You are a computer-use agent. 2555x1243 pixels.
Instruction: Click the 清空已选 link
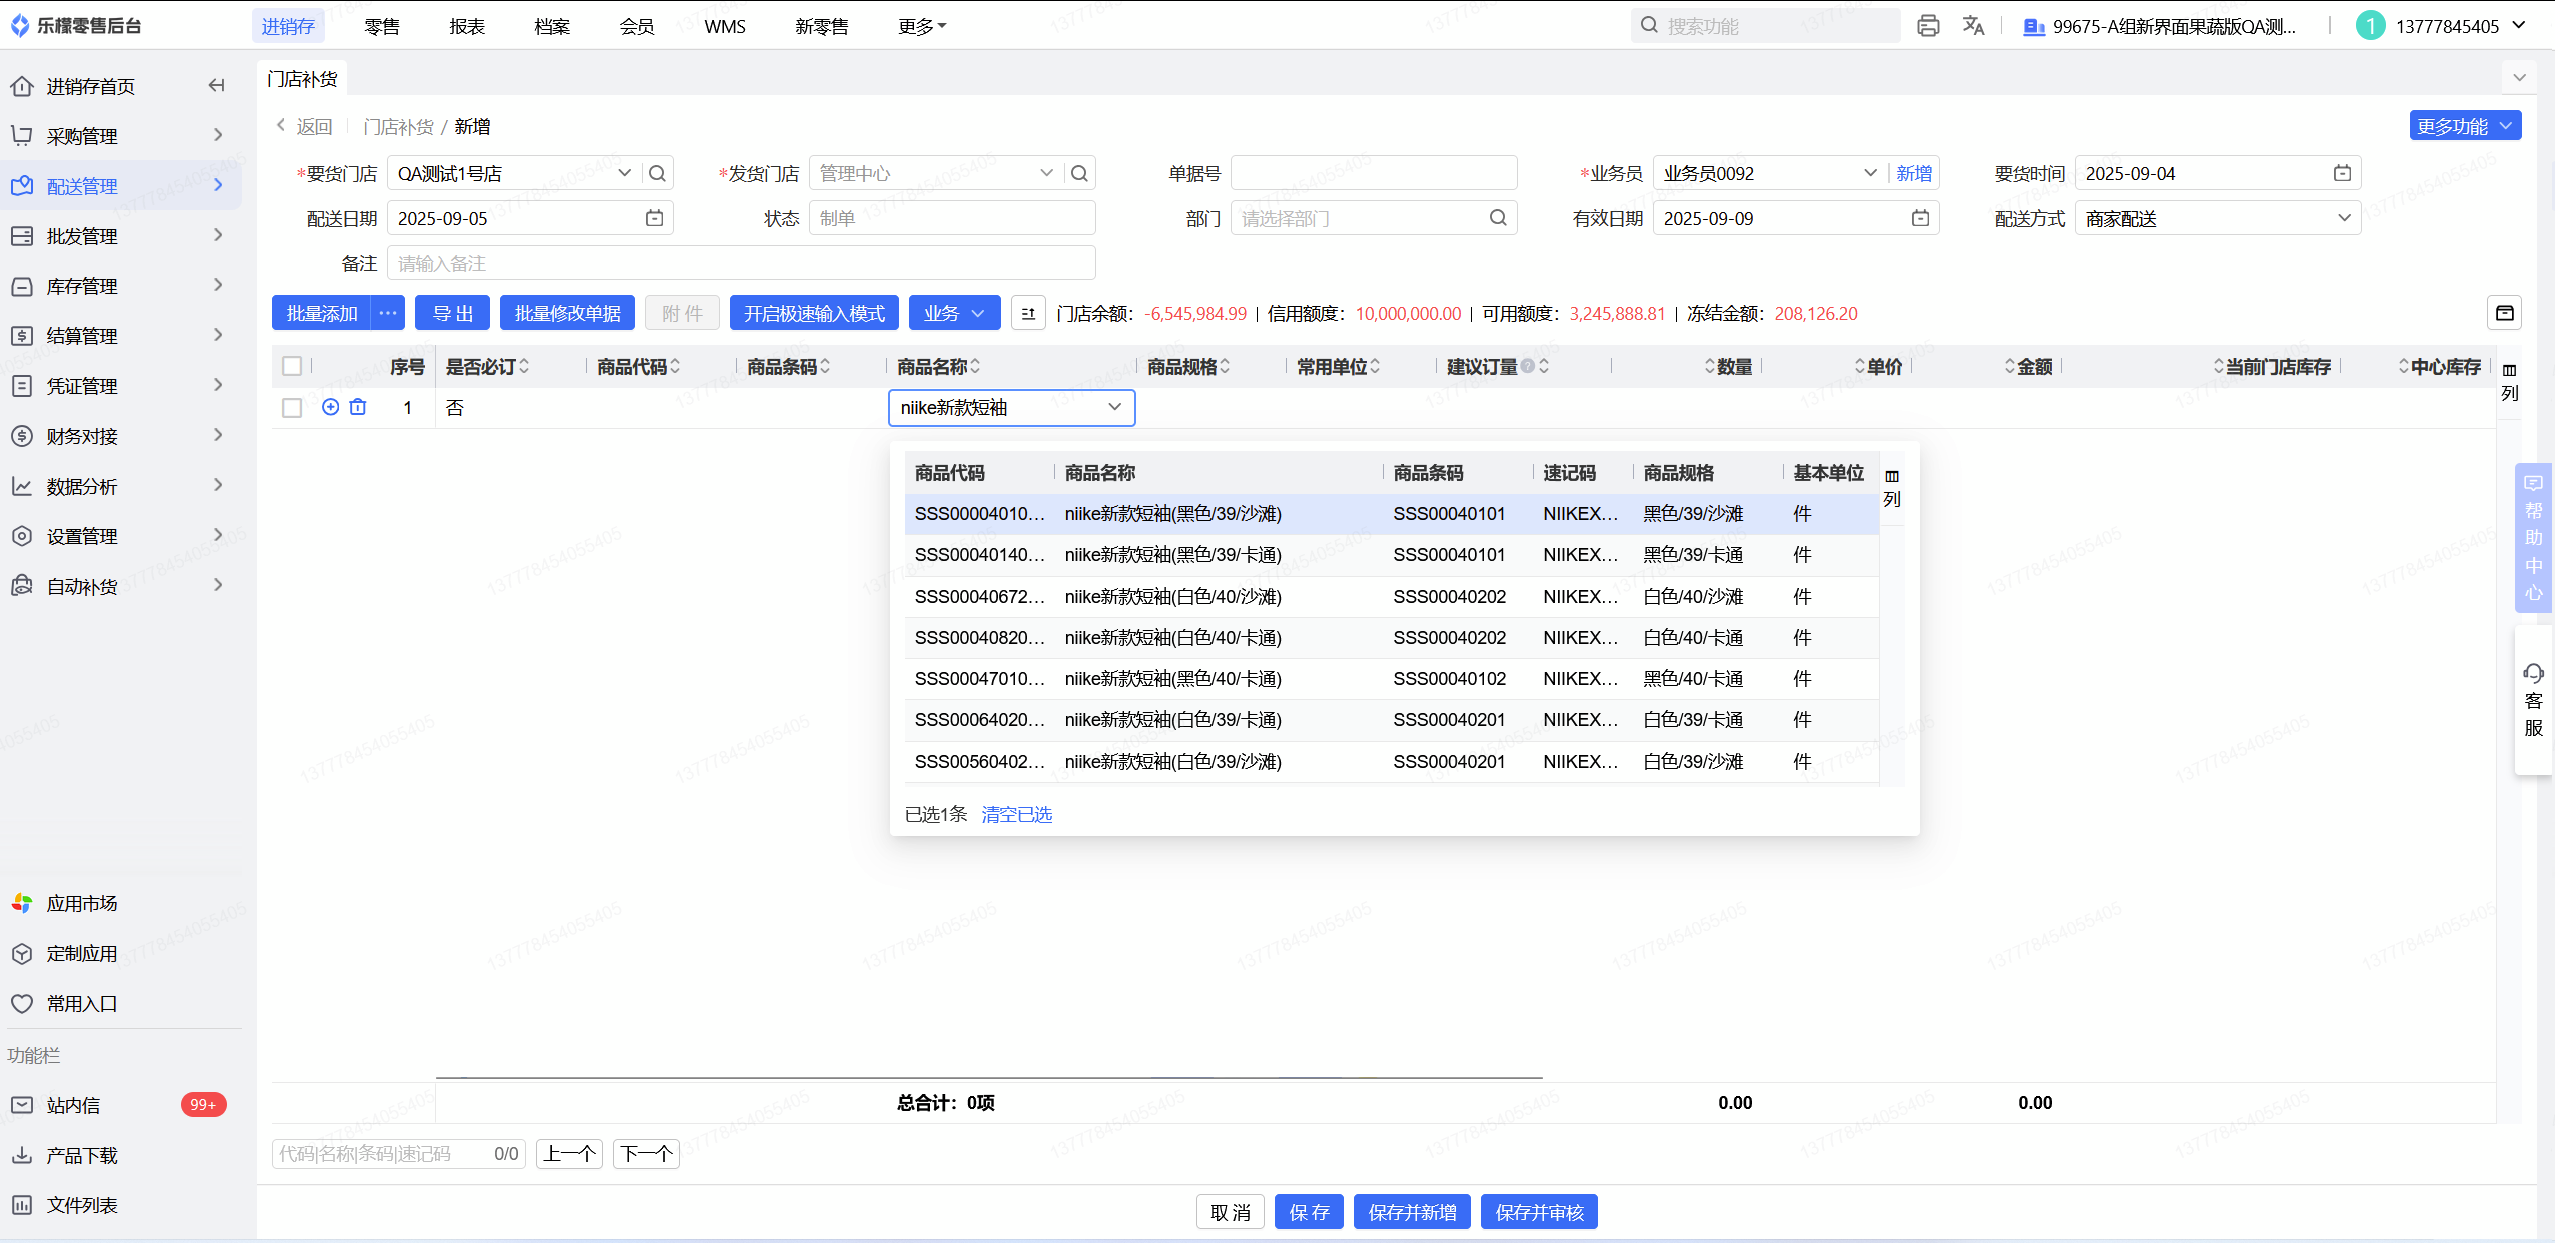[1016, 814]
